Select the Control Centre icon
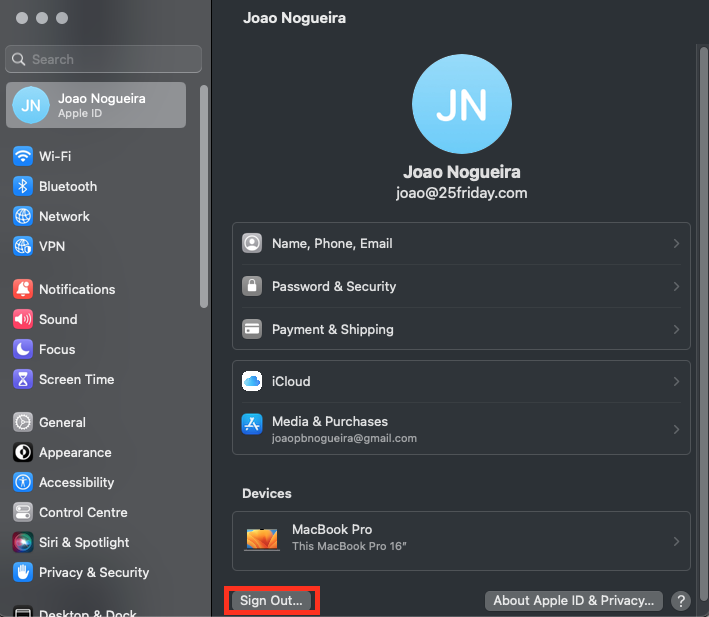 pos(23,513)
